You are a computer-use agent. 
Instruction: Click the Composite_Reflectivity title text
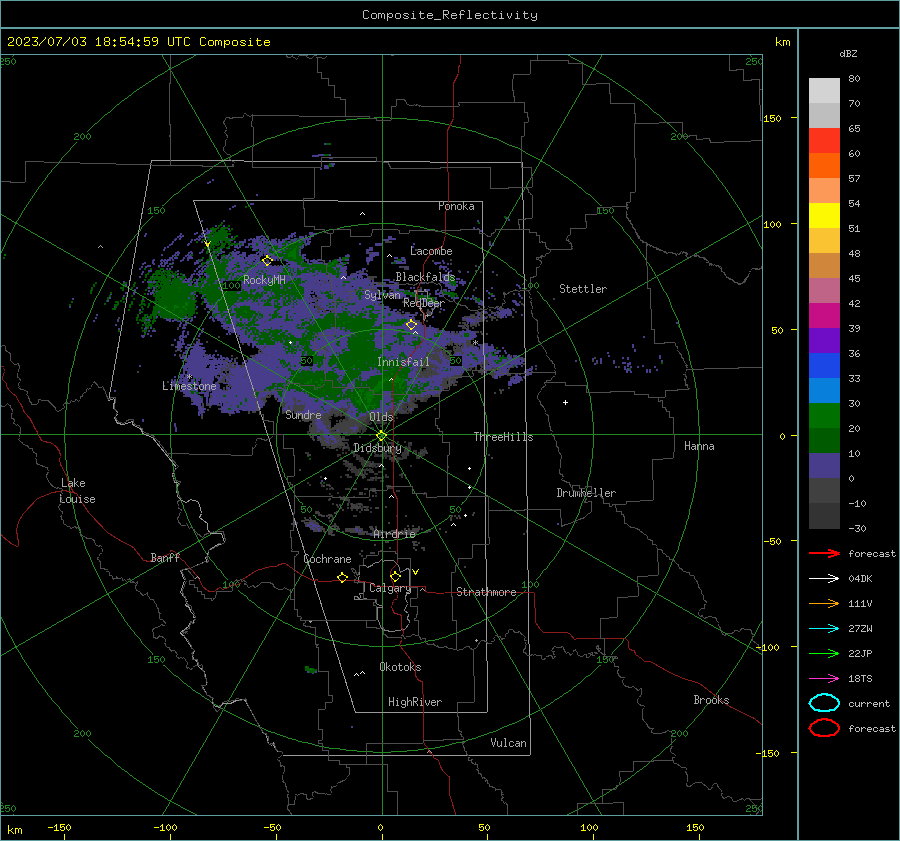tap(450, 15)
